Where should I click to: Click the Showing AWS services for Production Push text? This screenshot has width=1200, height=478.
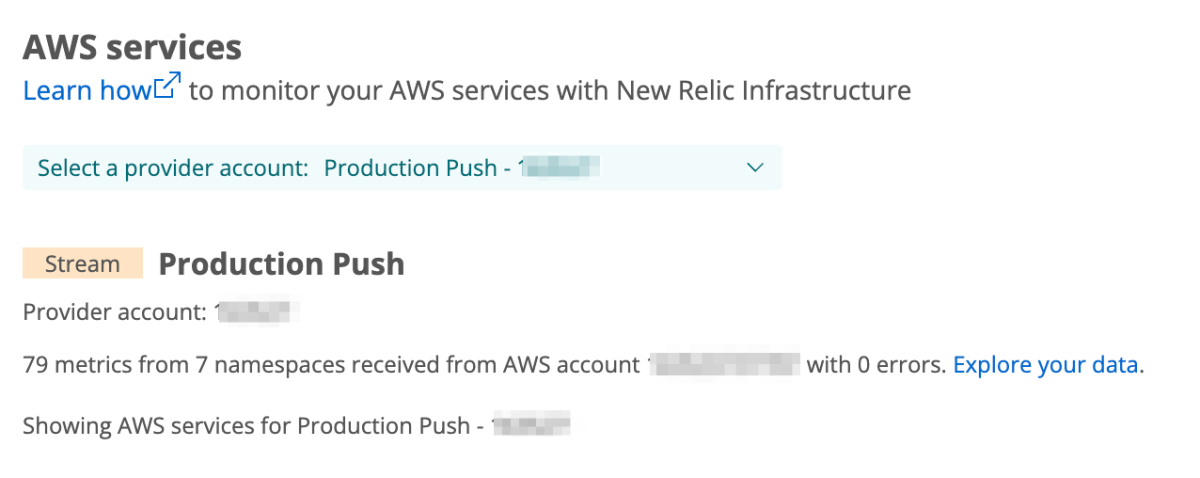[x=246, y=425]
